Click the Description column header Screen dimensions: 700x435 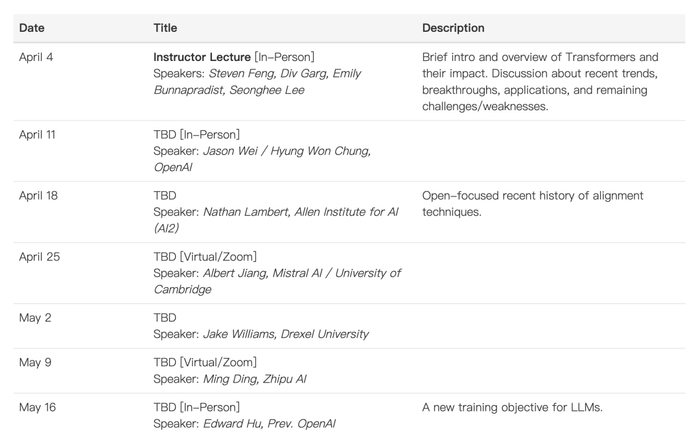coord(453,28)
